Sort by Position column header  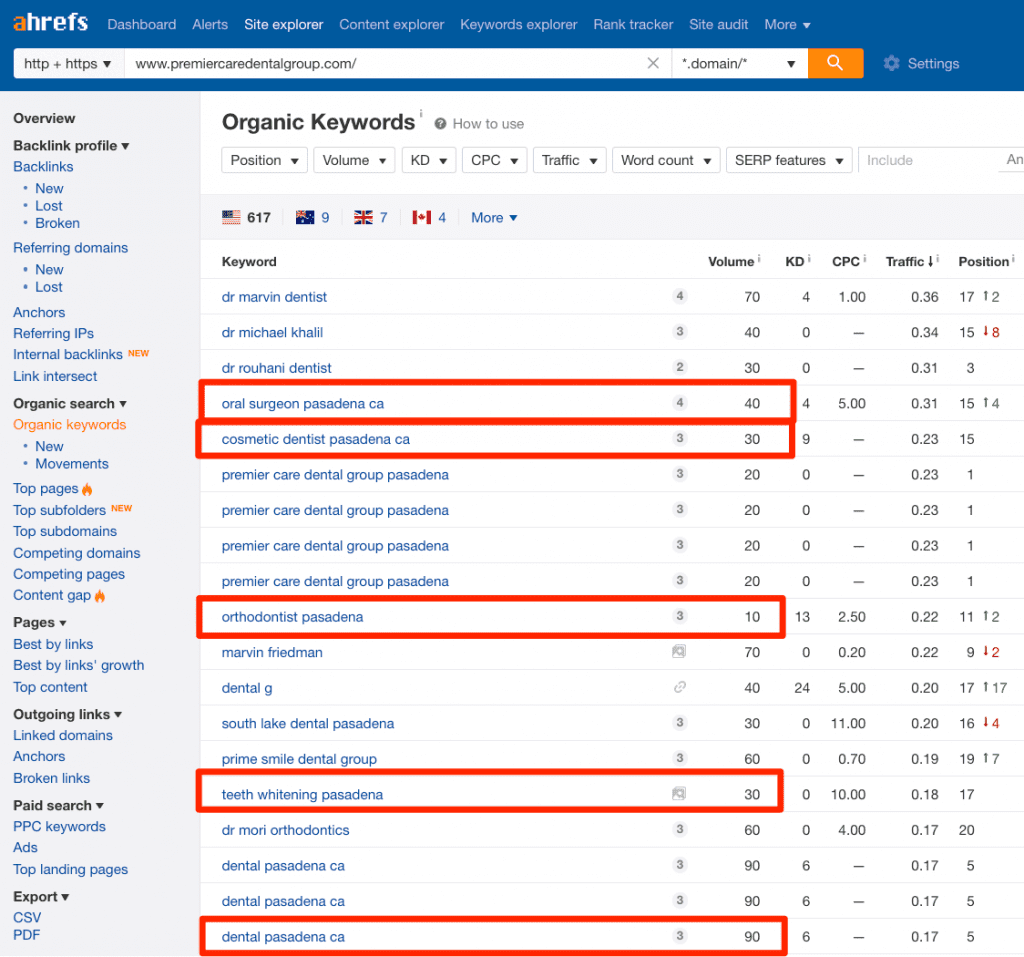tap(984, 261)
